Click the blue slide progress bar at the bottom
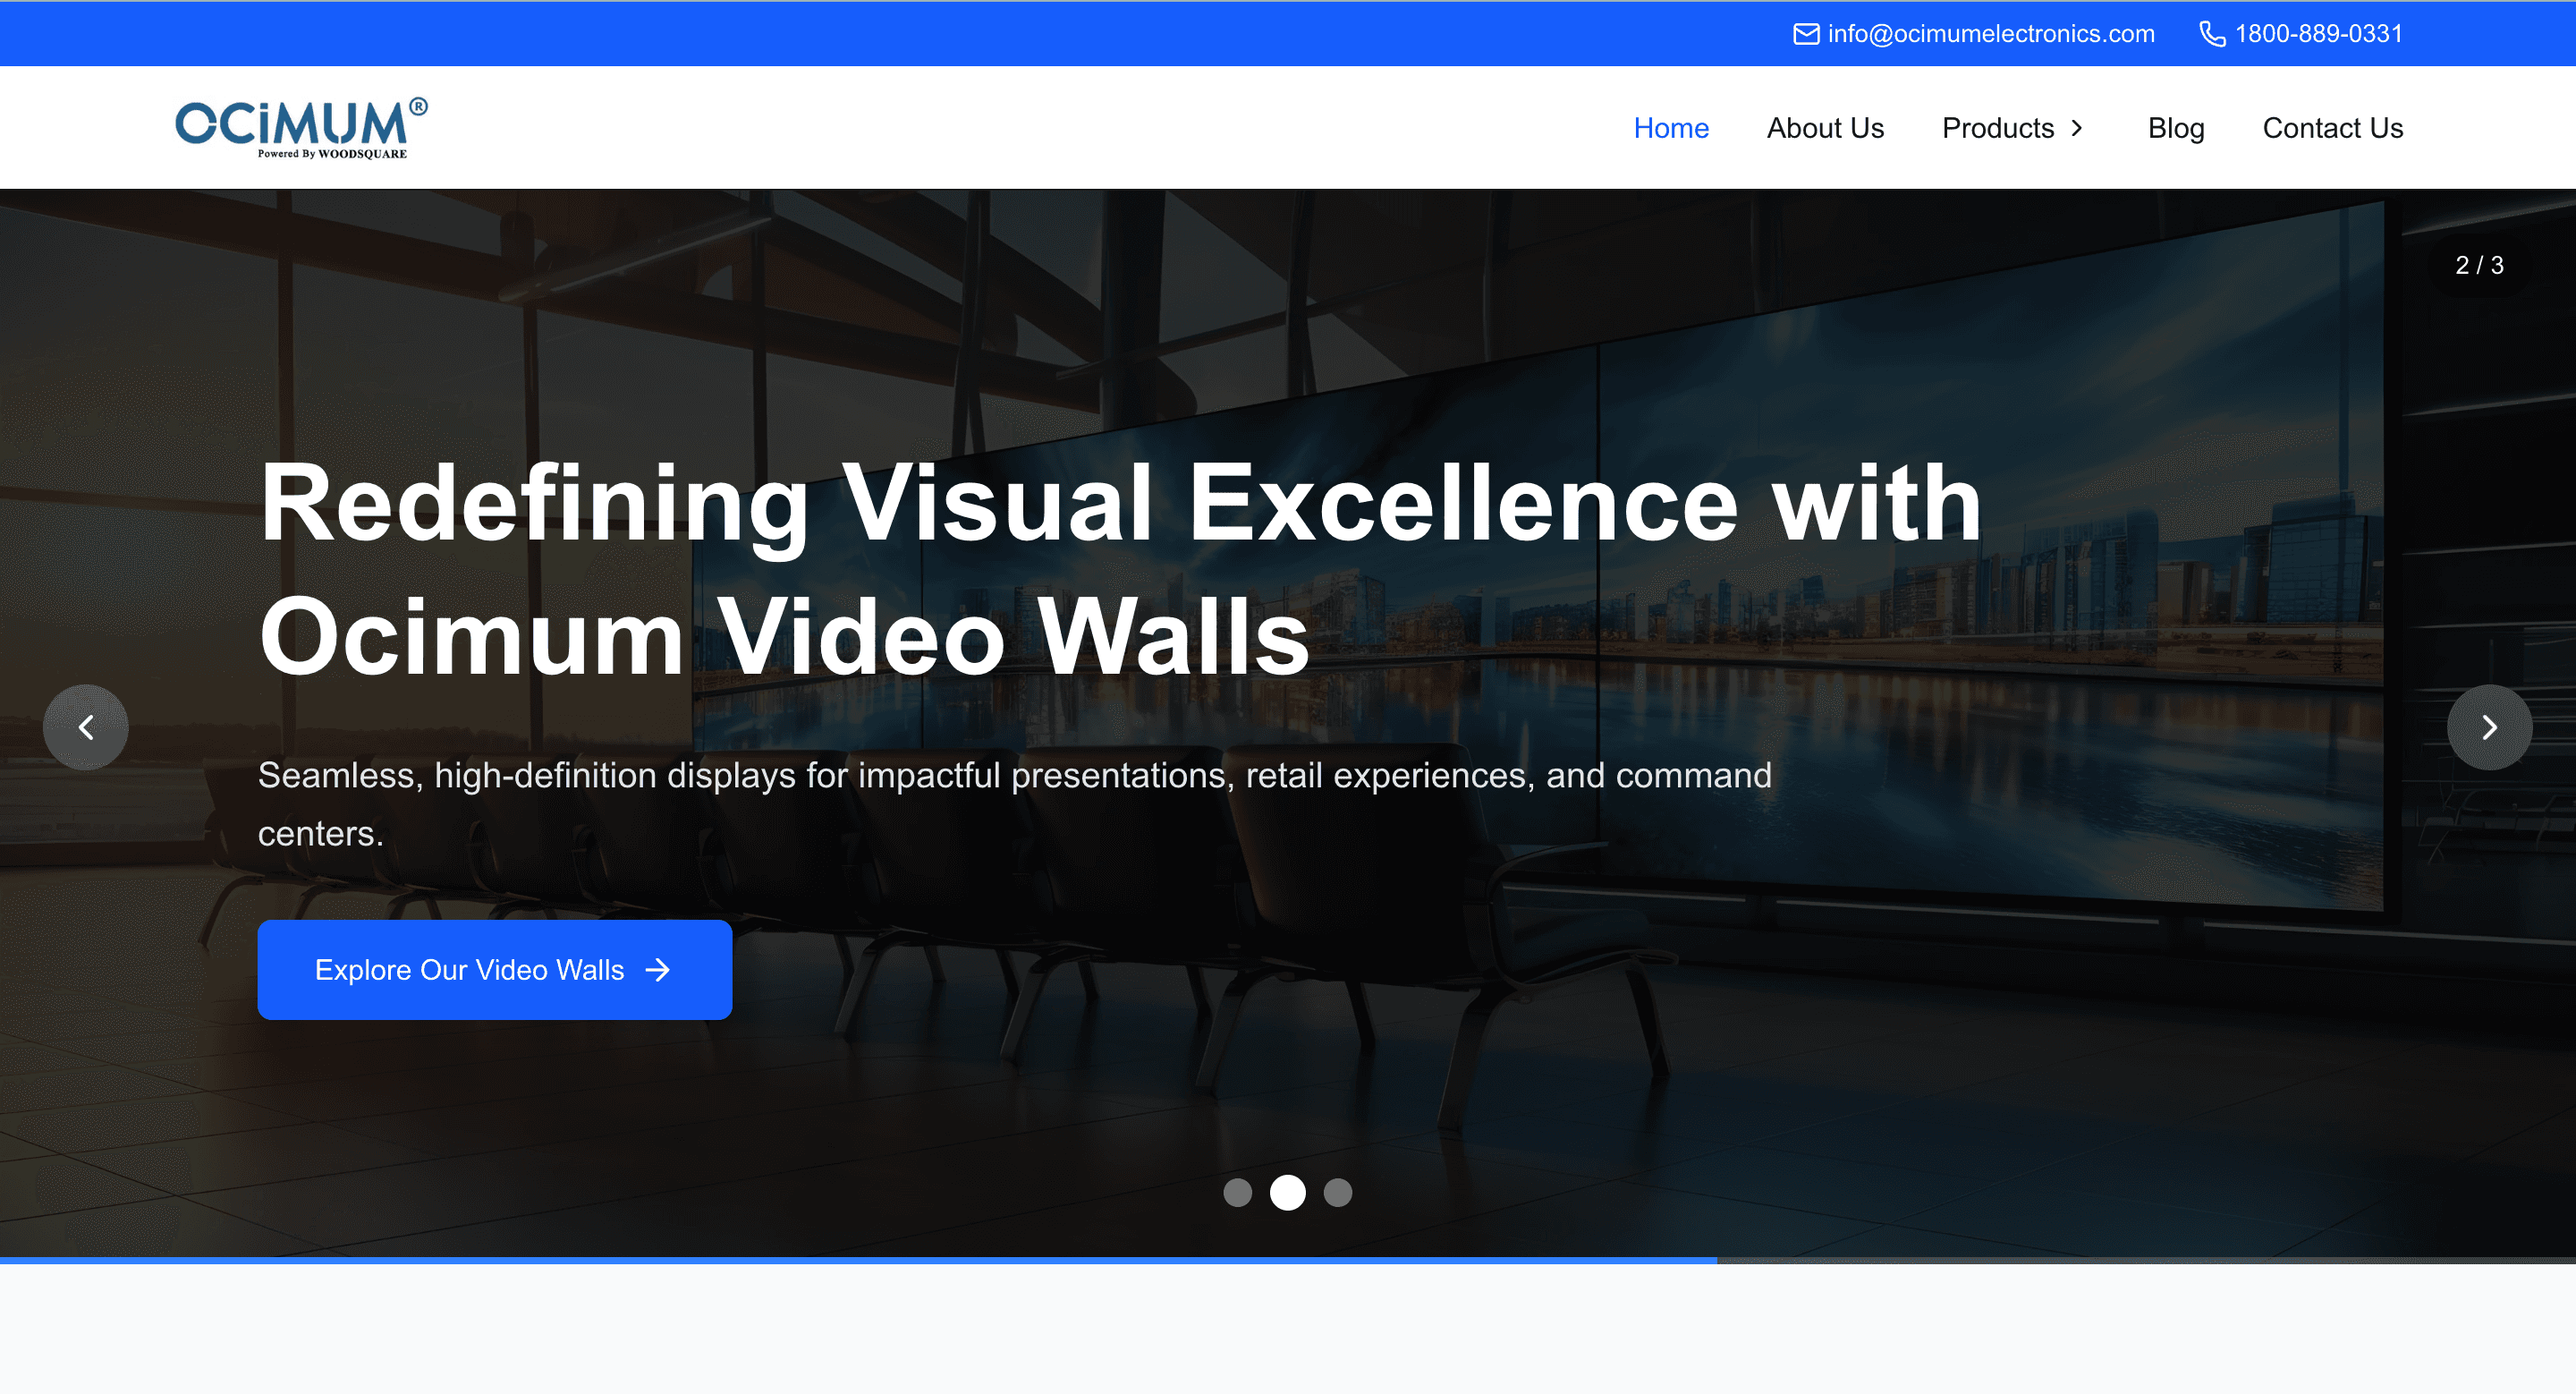 point(858,1260)
